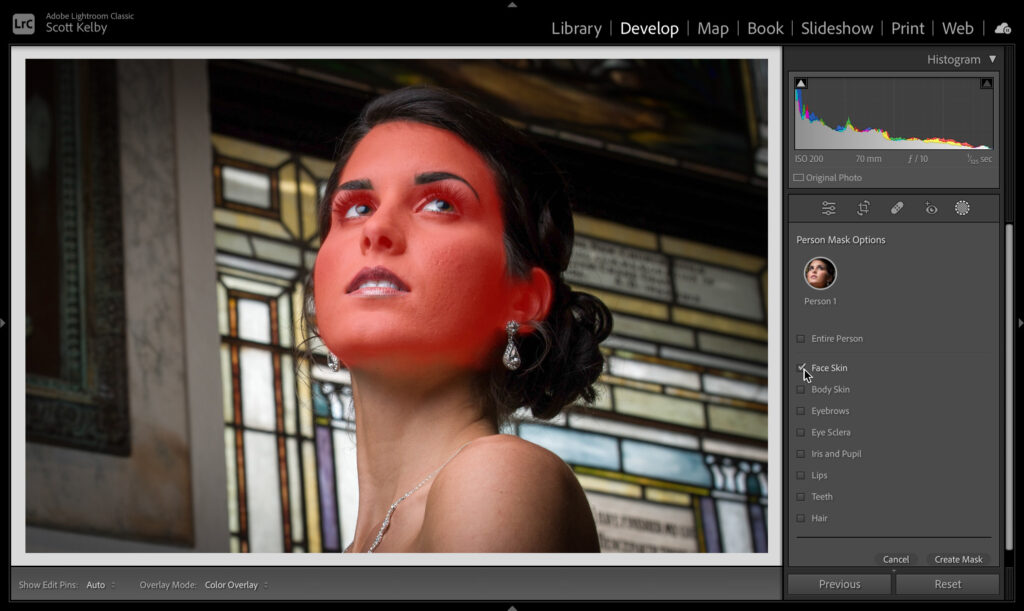
Task: Enable the Hair checkbox
Action: point(801,519)
